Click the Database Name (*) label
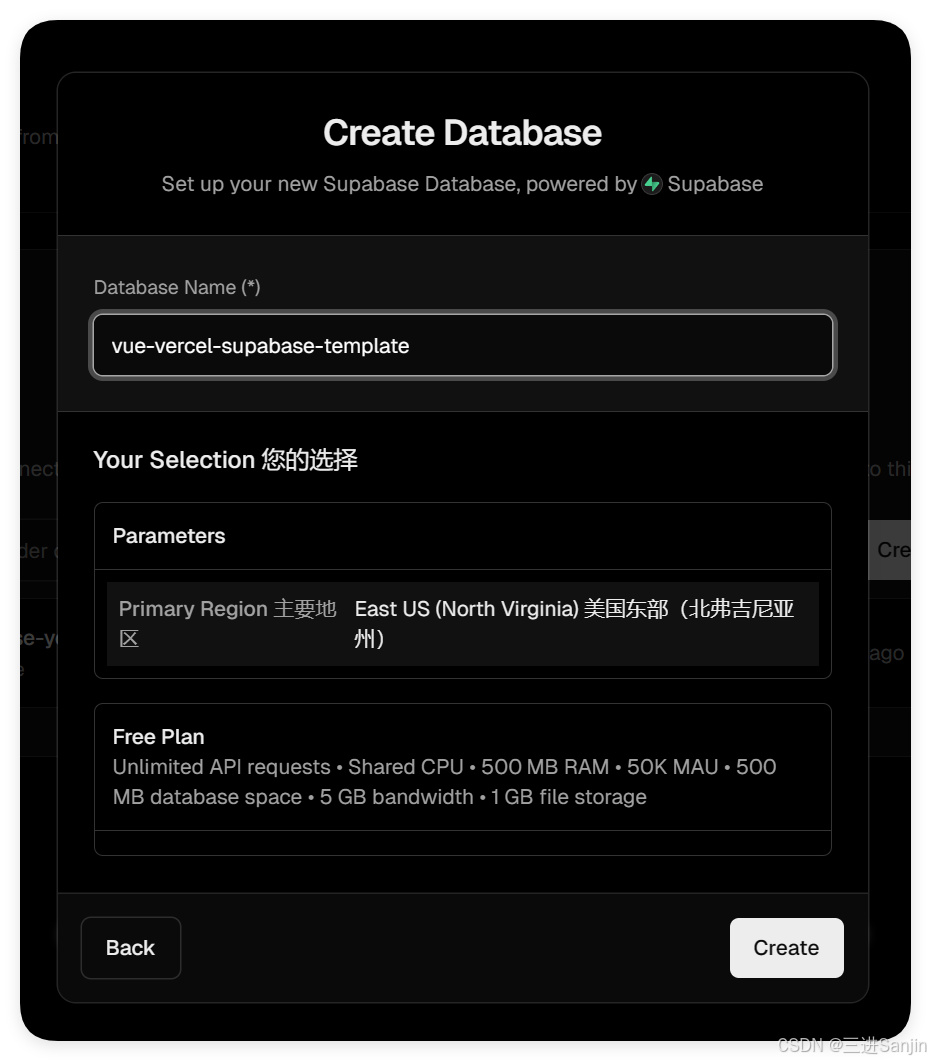Image resolution: width=931 pixels, height=1061 pixels. tap(177, 288)
